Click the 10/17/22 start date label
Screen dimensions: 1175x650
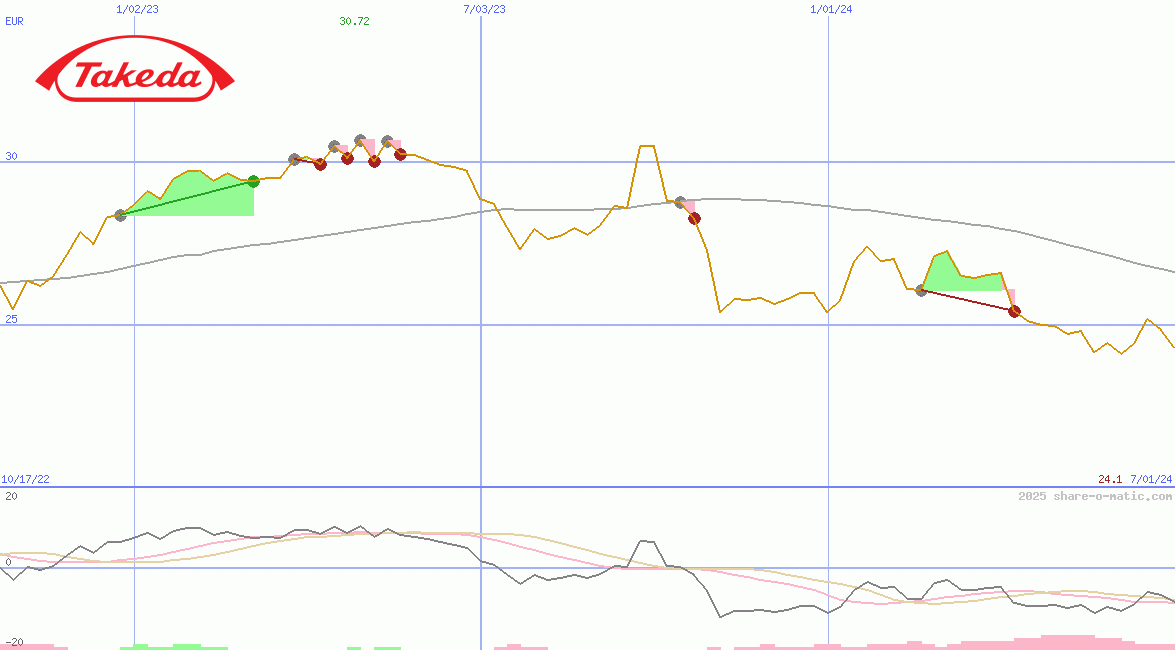click(x=25, y=480)
